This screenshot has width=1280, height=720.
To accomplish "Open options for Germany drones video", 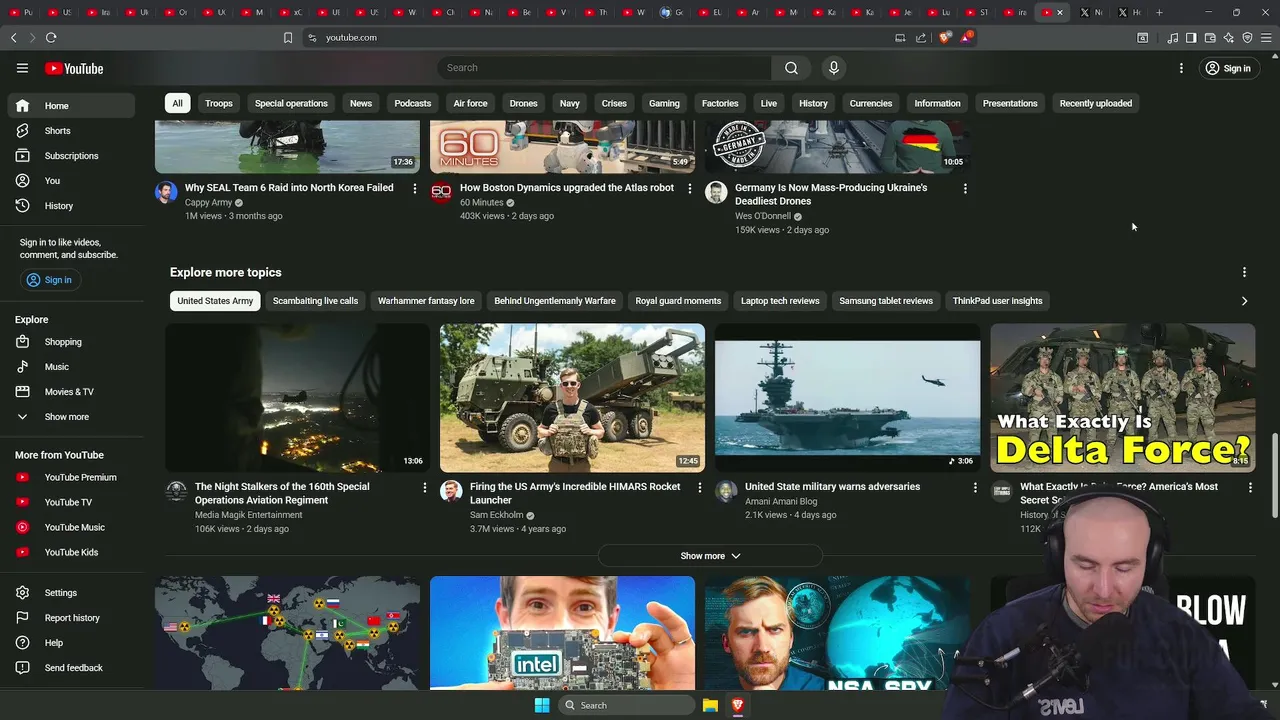I will (965, 188).
